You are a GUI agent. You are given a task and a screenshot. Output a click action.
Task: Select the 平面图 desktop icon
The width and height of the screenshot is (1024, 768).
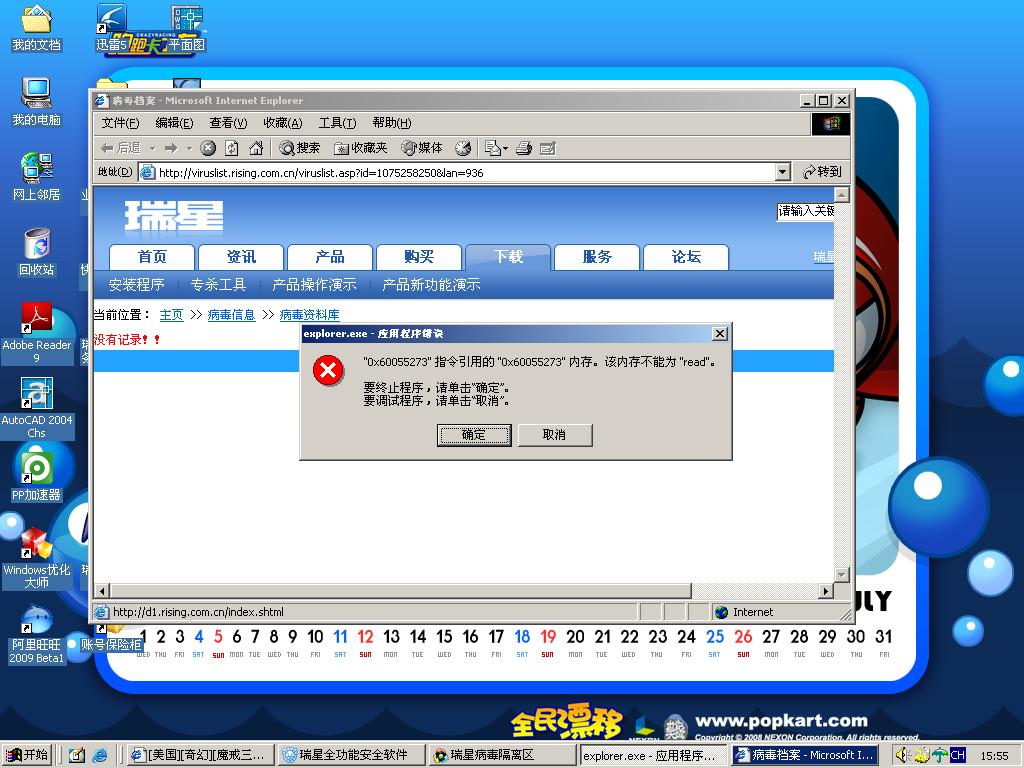tap(187, 29)
